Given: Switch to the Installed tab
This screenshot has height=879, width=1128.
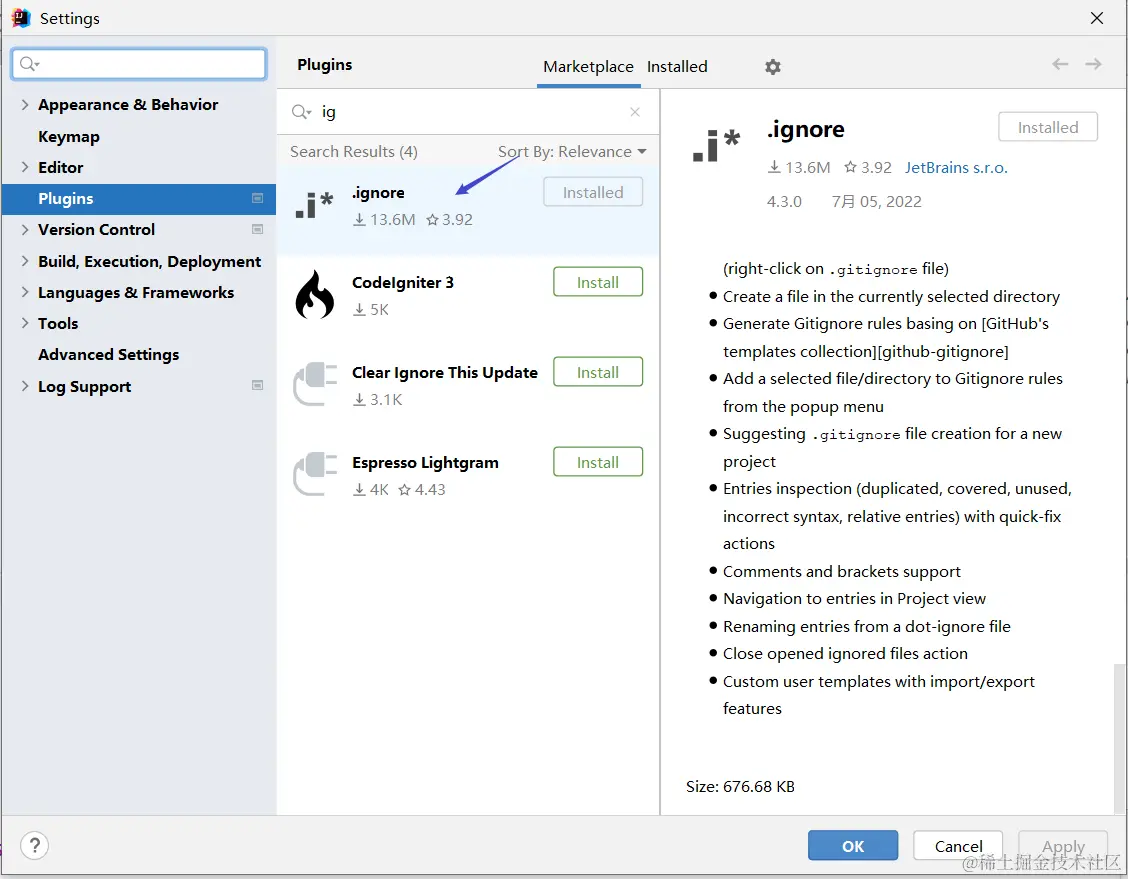Looking at the screenshot, I should coord(677,67).
